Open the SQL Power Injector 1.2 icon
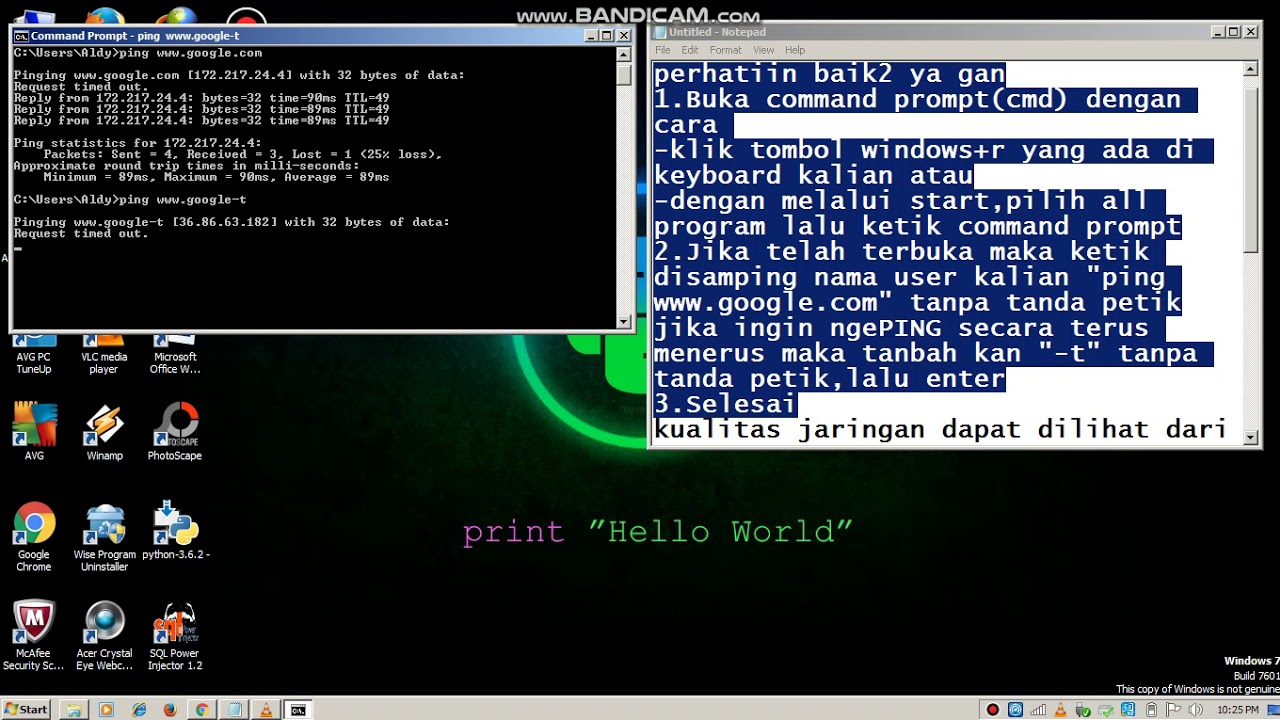The height and width of the screenshot is (720, 1280). [x=175, y=635]
